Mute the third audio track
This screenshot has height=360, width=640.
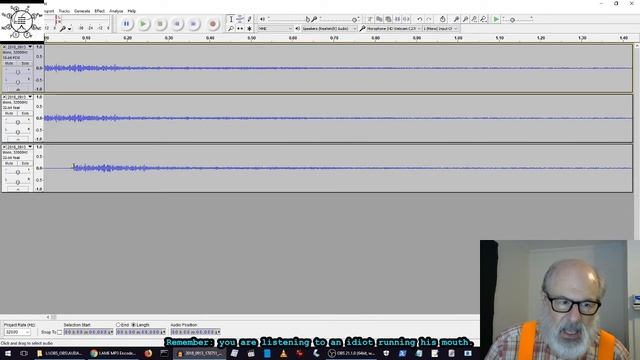click(9, 163)
